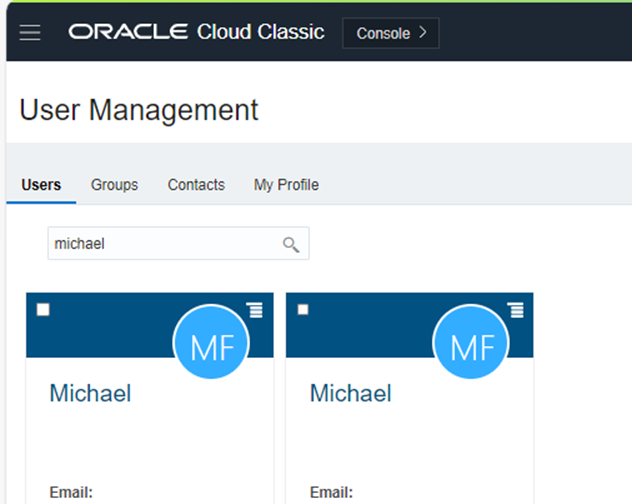Switch to the Users tab
Viewport: 632px width, 504px height.
click(41, 185)
